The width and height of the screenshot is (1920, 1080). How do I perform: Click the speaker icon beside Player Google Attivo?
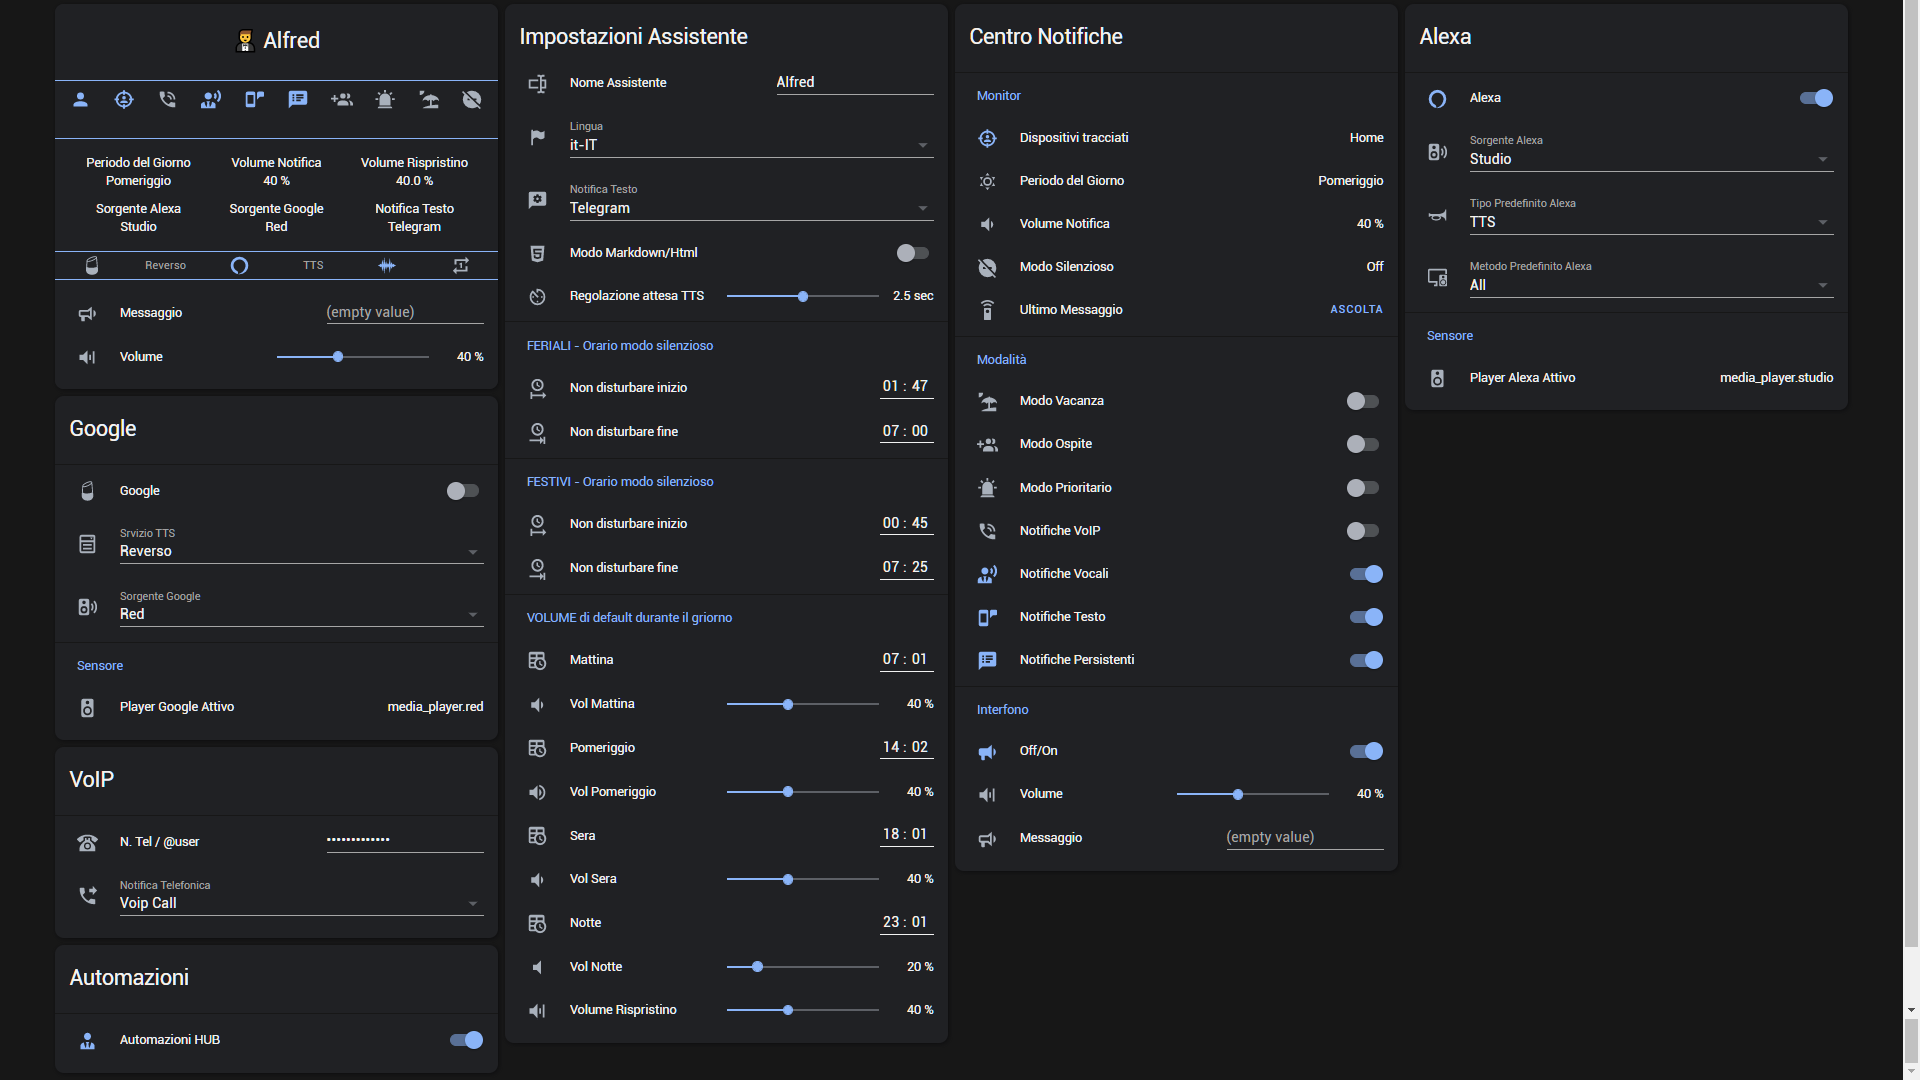click(x=87, y=707)
